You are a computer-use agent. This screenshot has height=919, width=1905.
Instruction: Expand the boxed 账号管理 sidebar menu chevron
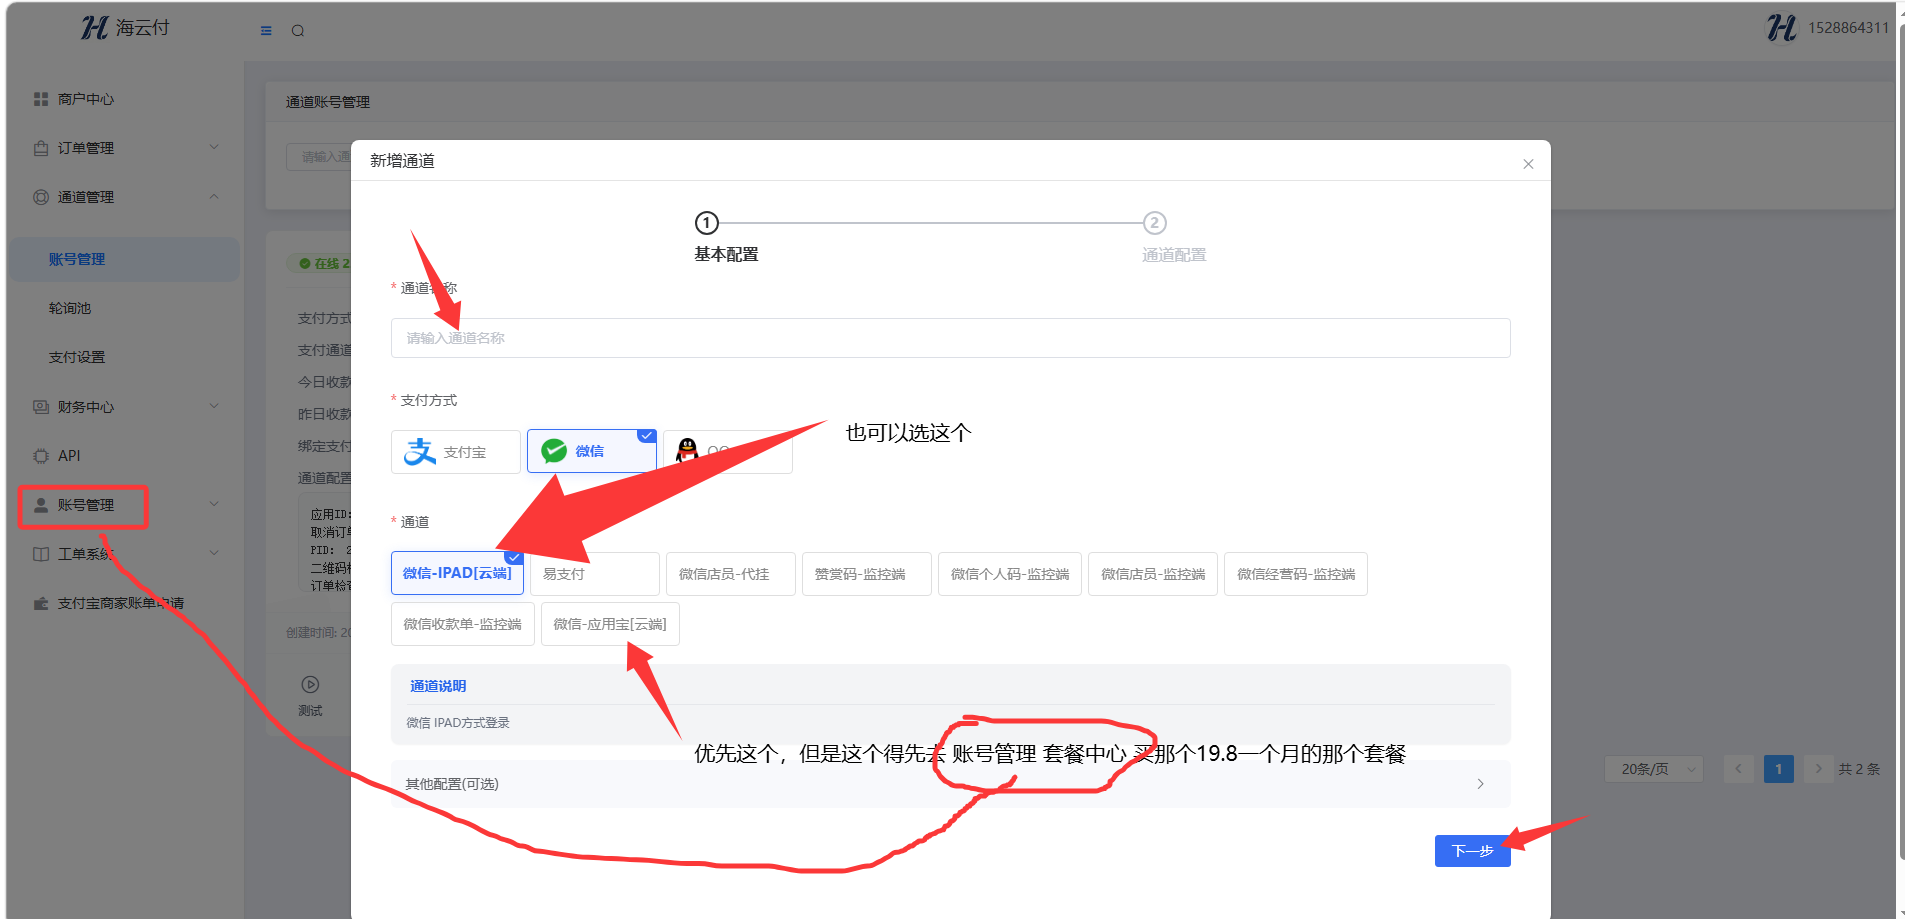(x=214, y=505)
